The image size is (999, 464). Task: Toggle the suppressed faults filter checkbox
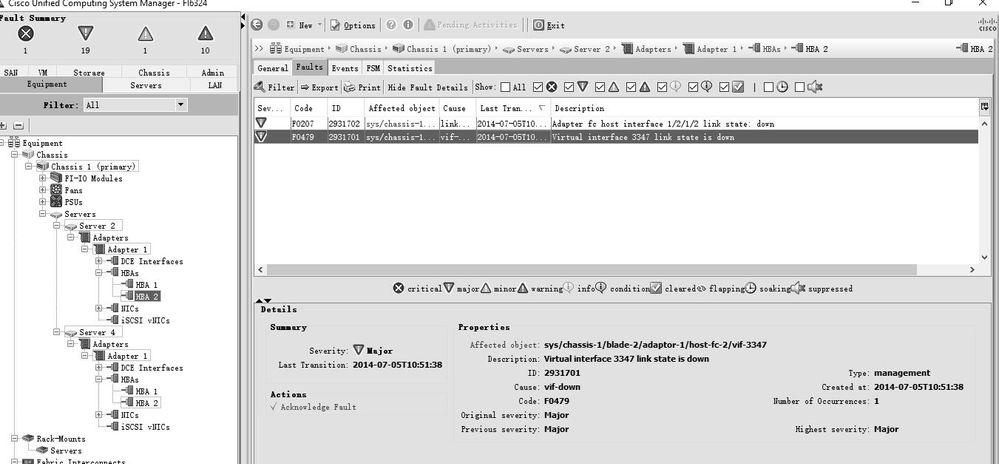tap(800, 87)
